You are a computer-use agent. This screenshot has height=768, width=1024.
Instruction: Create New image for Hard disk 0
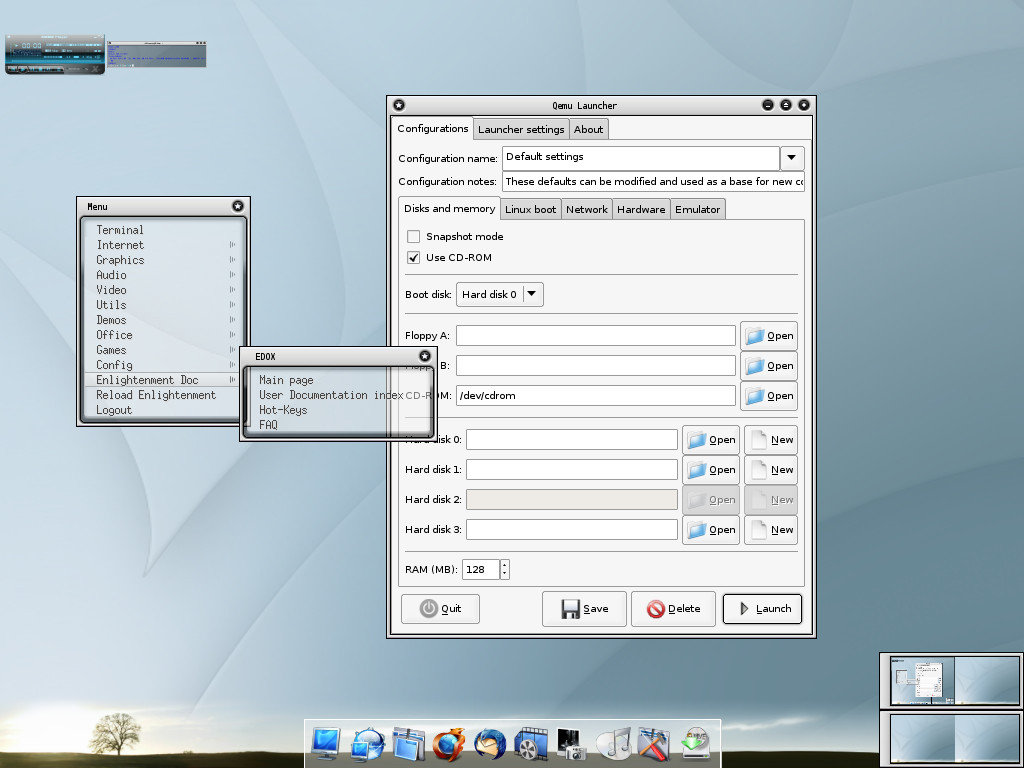pyautogui.click(x=771, y=440)
